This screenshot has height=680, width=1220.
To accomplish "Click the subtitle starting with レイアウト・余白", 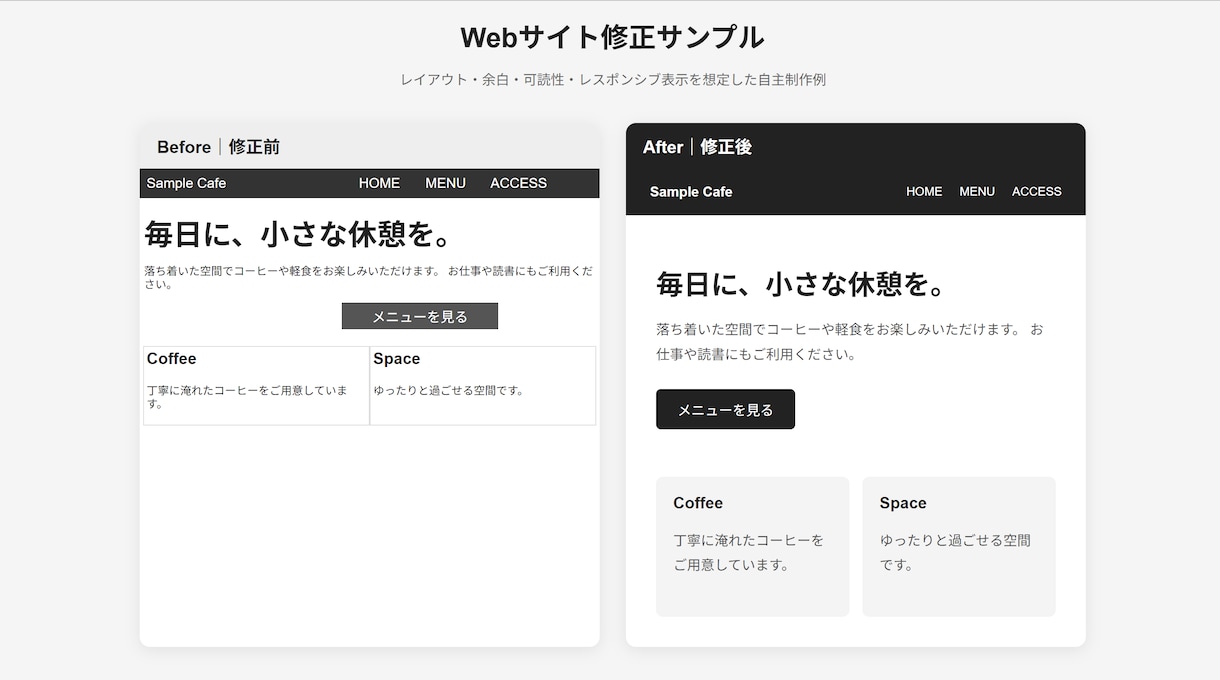I will click(x=613, y=80).
